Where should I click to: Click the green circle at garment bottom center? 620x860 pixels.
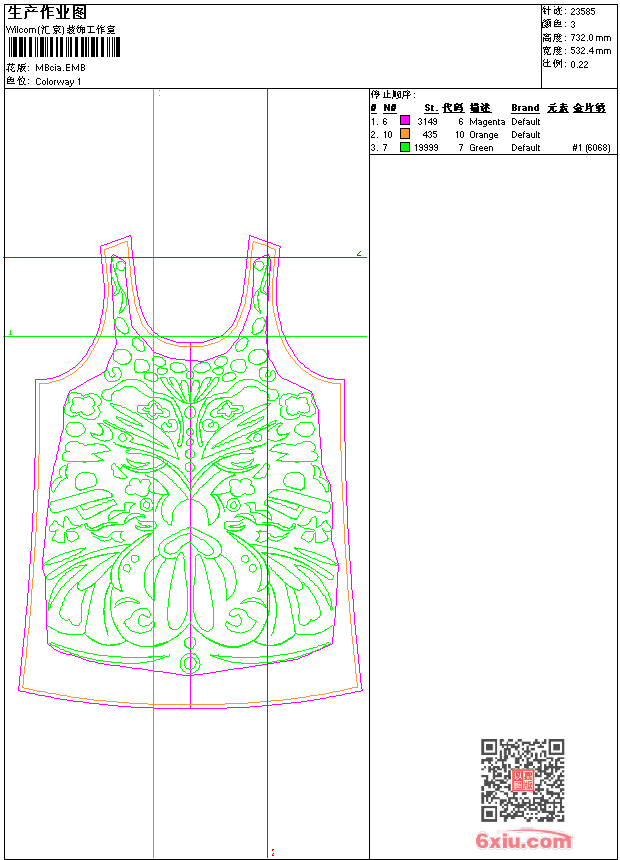click(x=190, y=663)
